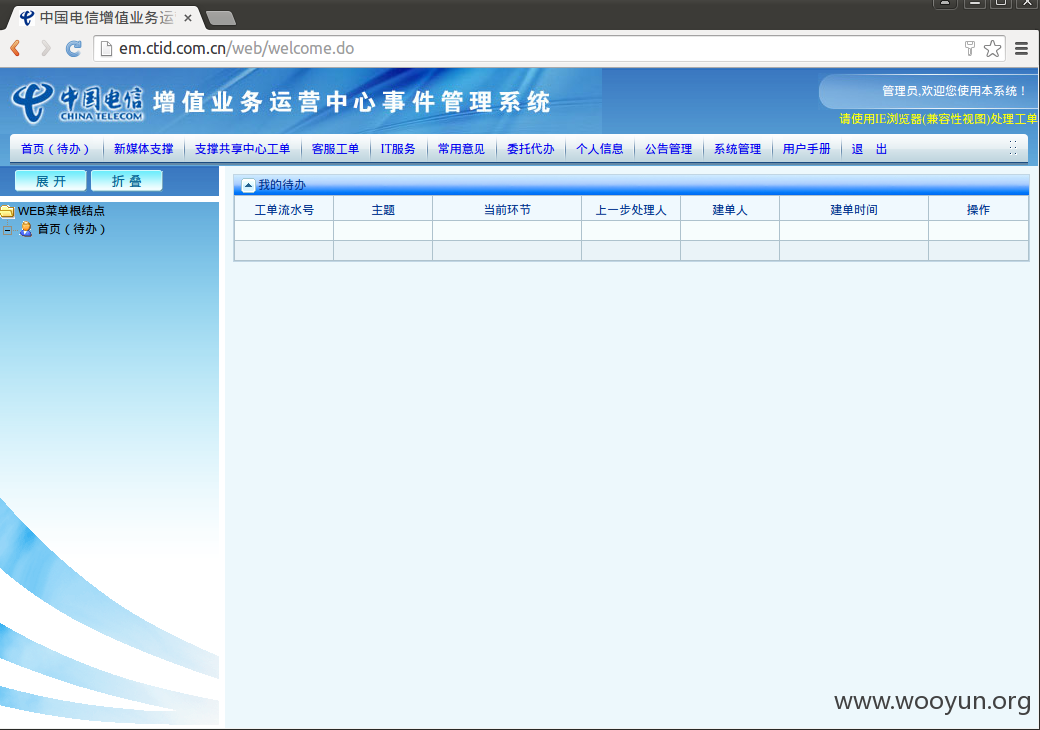
Task: Click the browser forward arrow
Action: click(45, 48)
